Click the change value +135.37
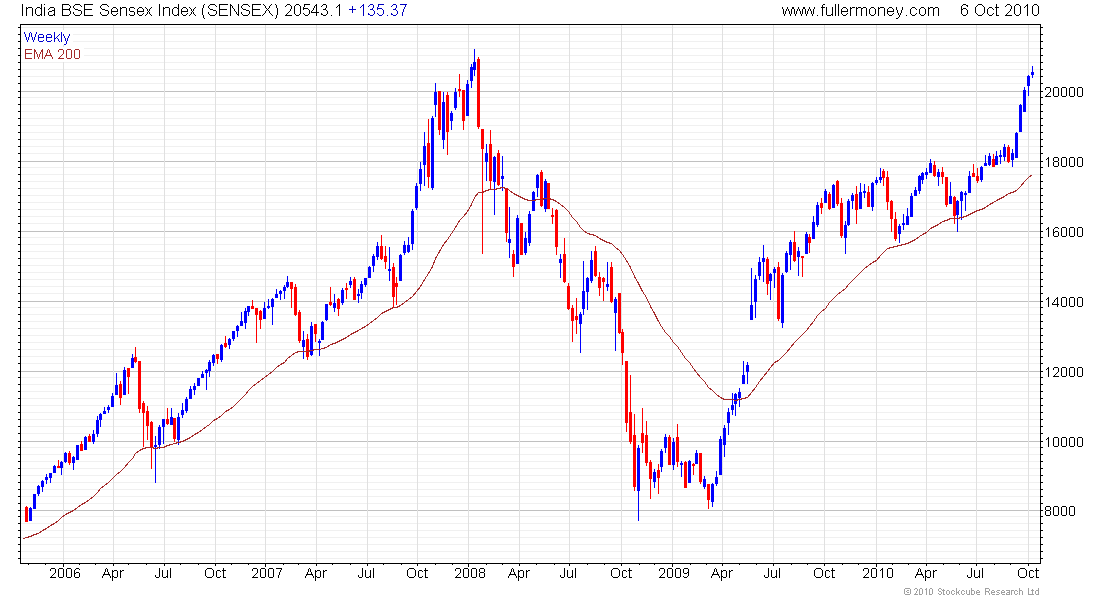Image resolution: width=1100 pixels, height=600 pixels. point(378,11)
